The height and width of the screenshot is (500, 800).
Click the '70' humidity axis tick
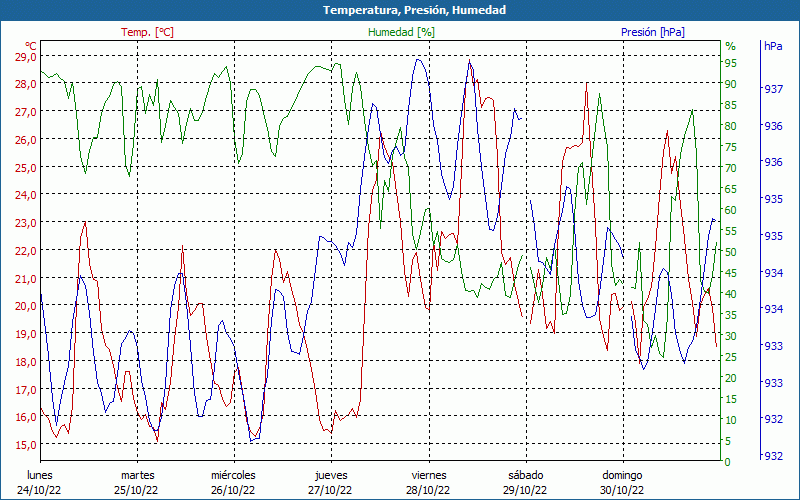[731, 168]
